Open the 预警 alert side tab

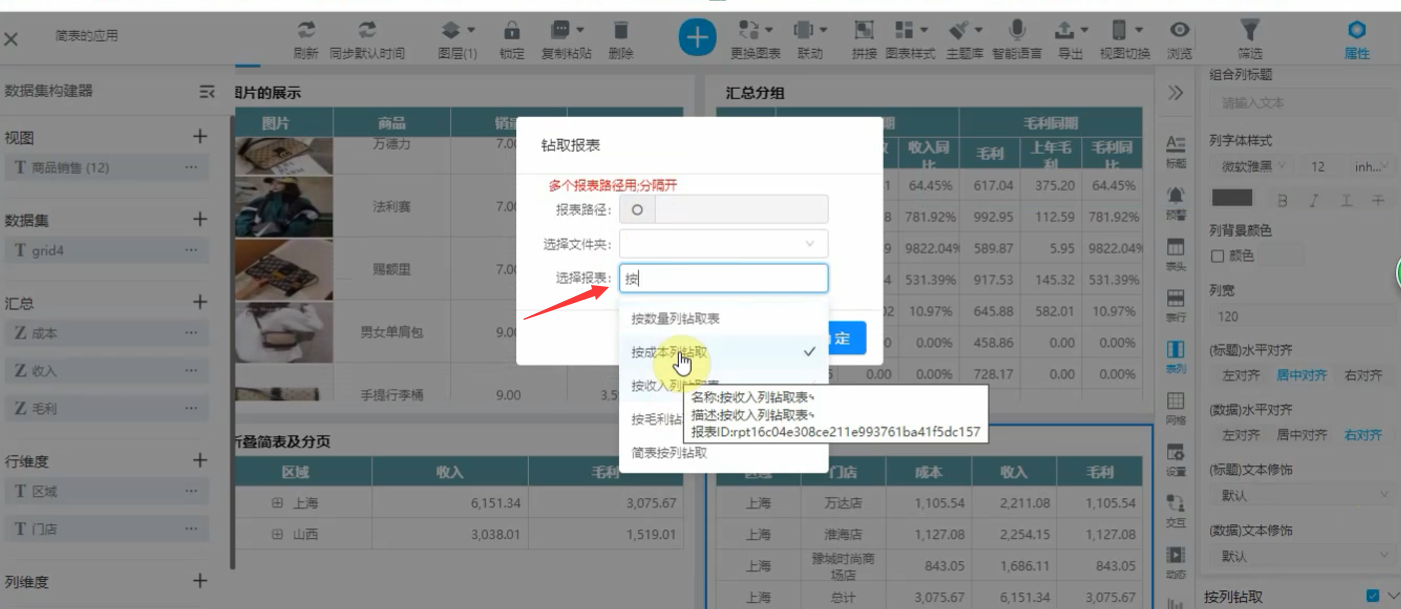1177,203
